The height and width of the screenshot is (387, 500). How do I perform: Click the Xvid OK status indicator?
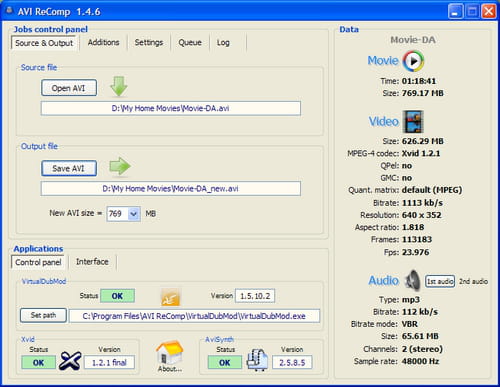(38, 363)
